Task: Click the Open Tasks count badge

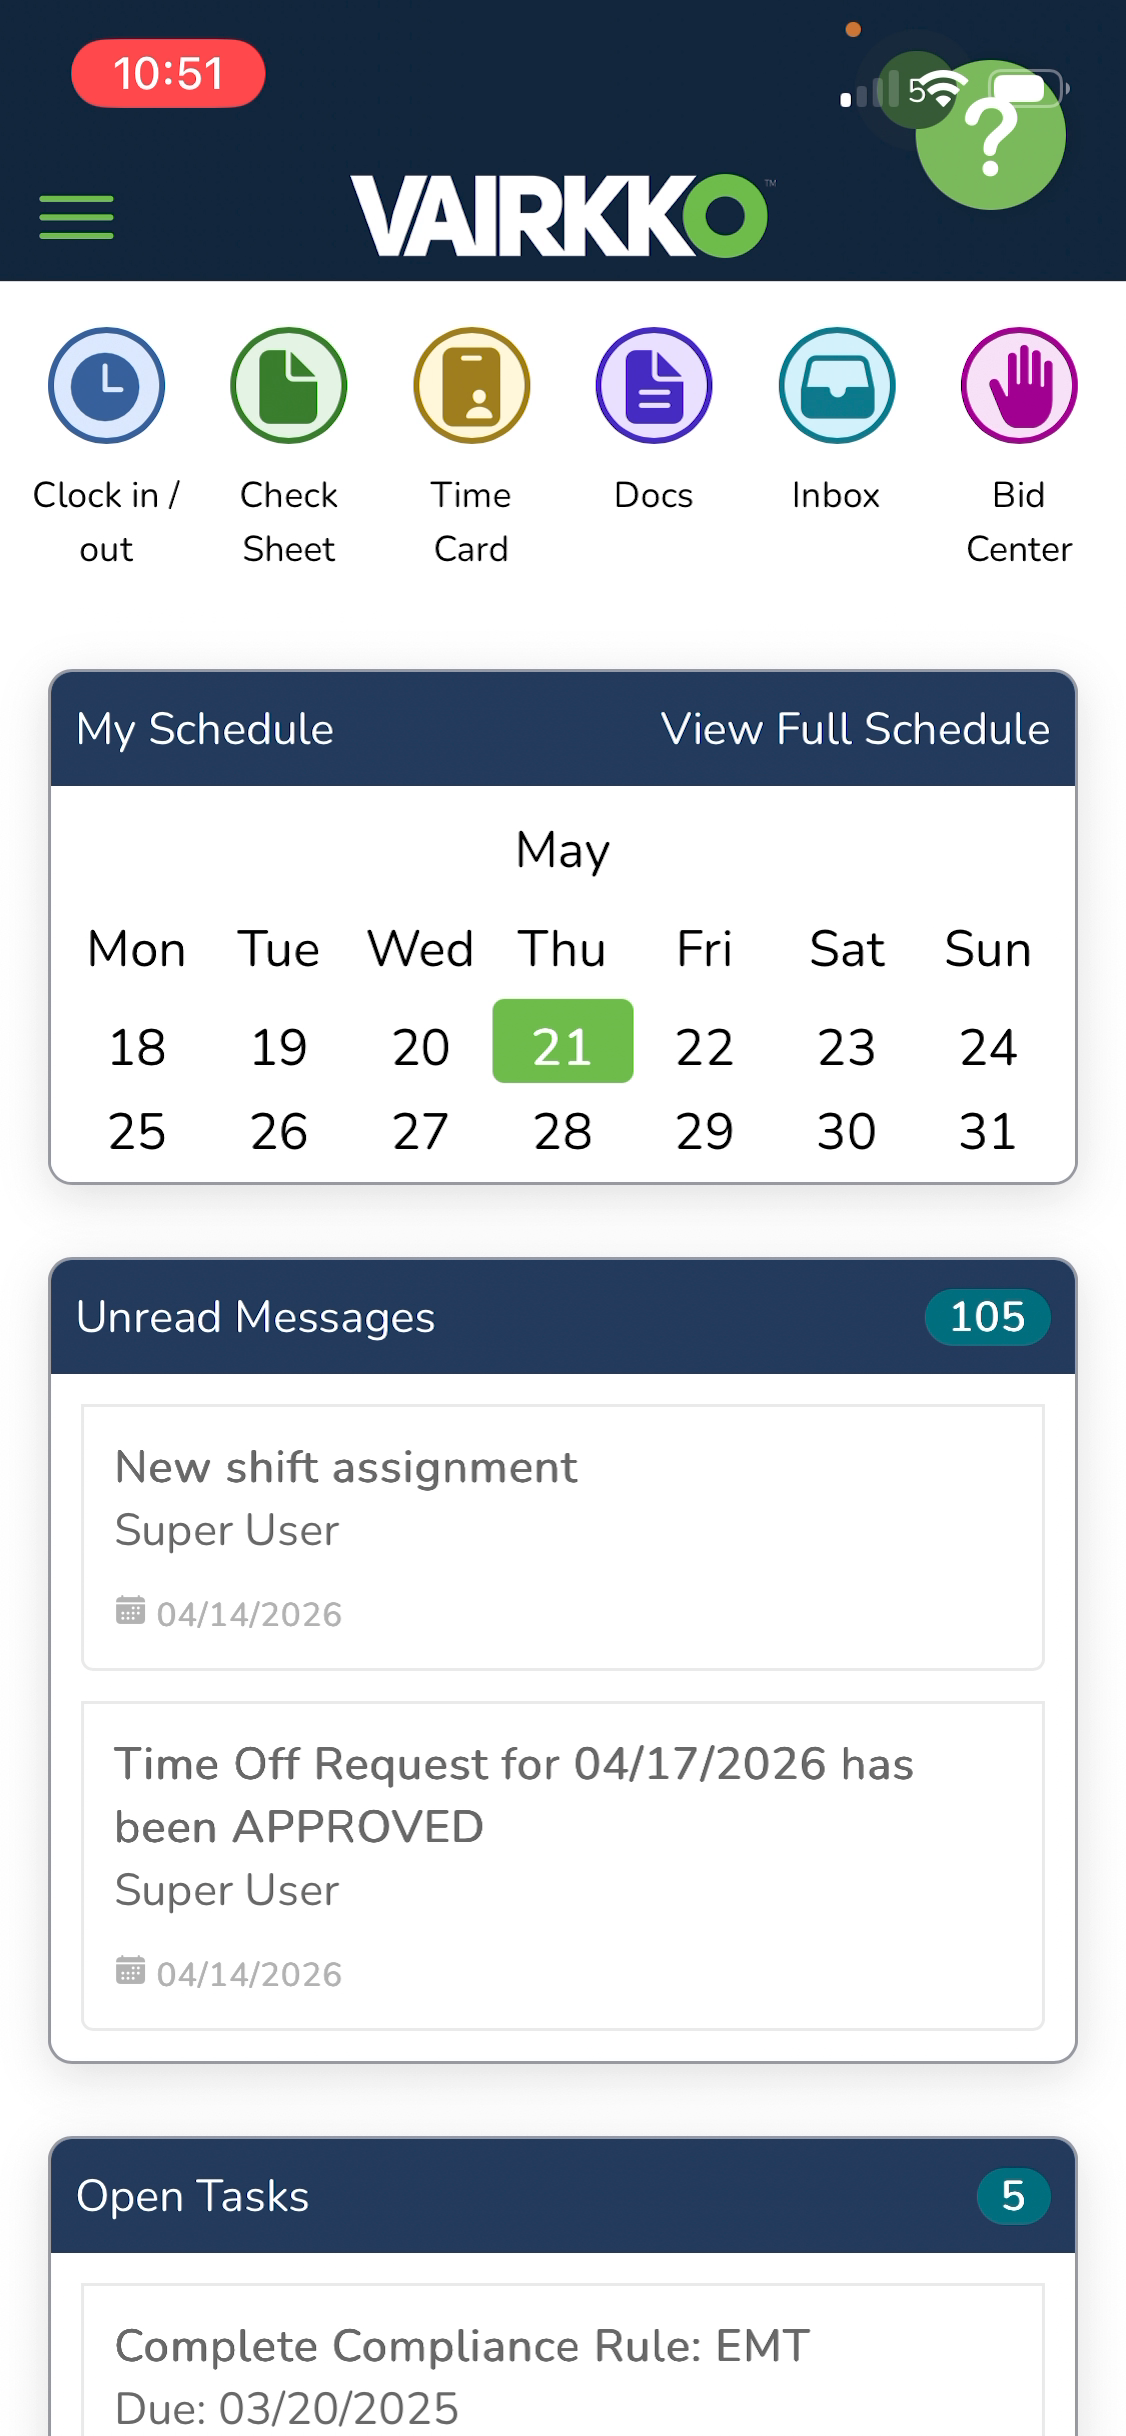Action: tap(1013, 2196)
